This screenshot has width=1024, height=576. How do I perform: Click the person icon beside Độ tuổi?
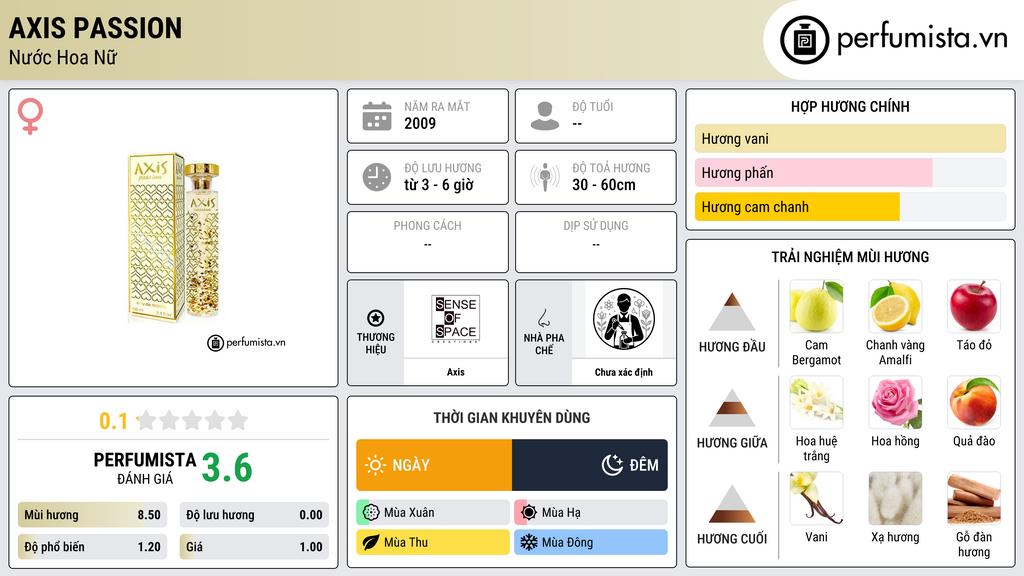coord(545,116)
